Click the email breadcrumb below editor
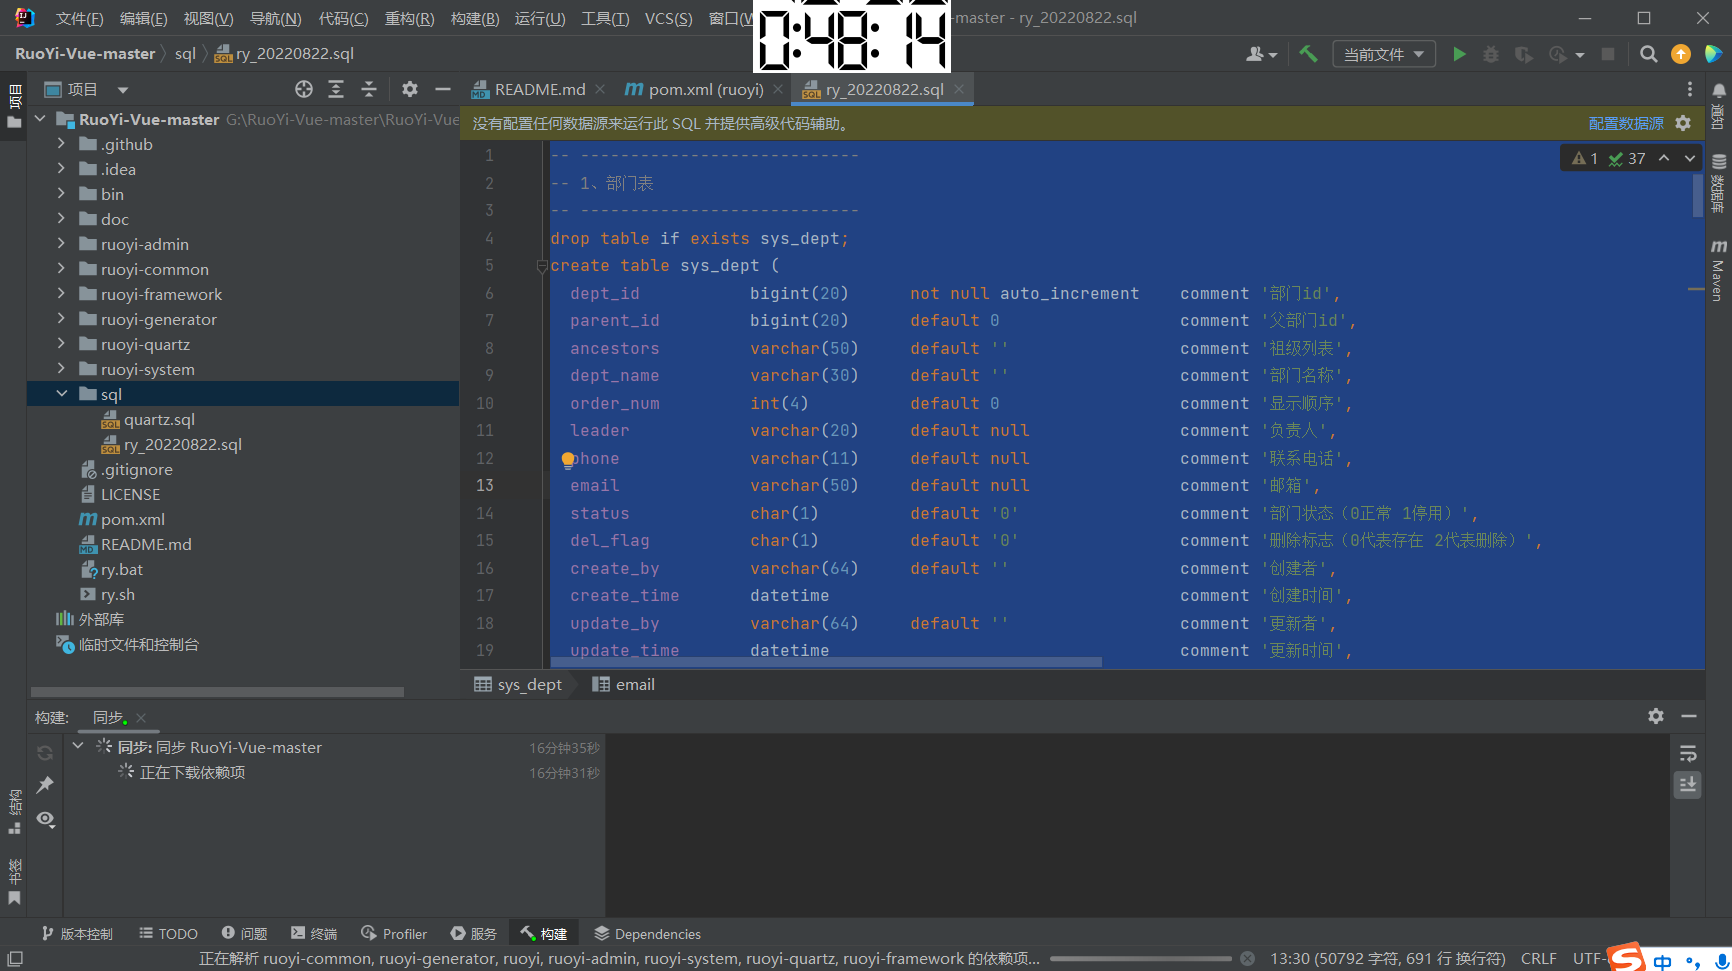The height and width of the screenshot is (971, 1732). [x=624, y=684]
